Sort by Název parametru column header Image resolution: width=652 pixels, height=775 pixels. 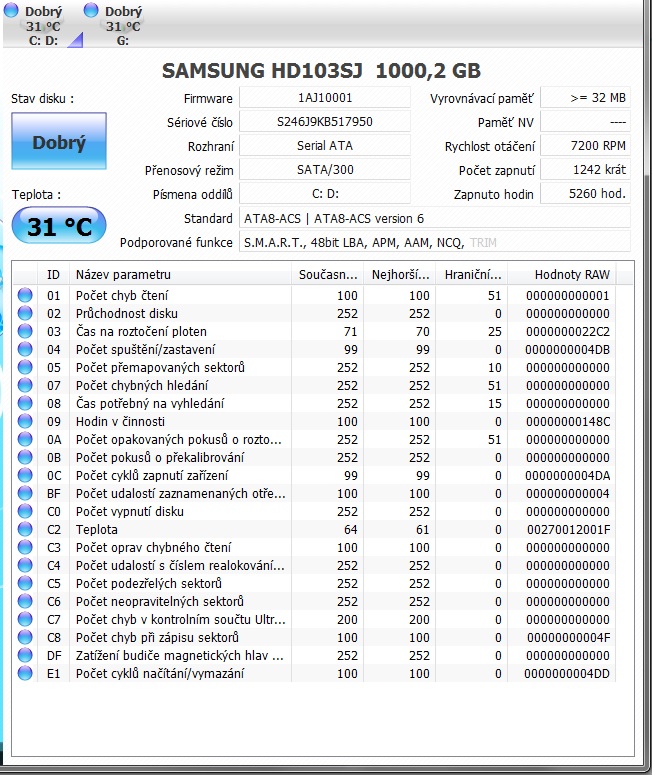tap(180, 274)
